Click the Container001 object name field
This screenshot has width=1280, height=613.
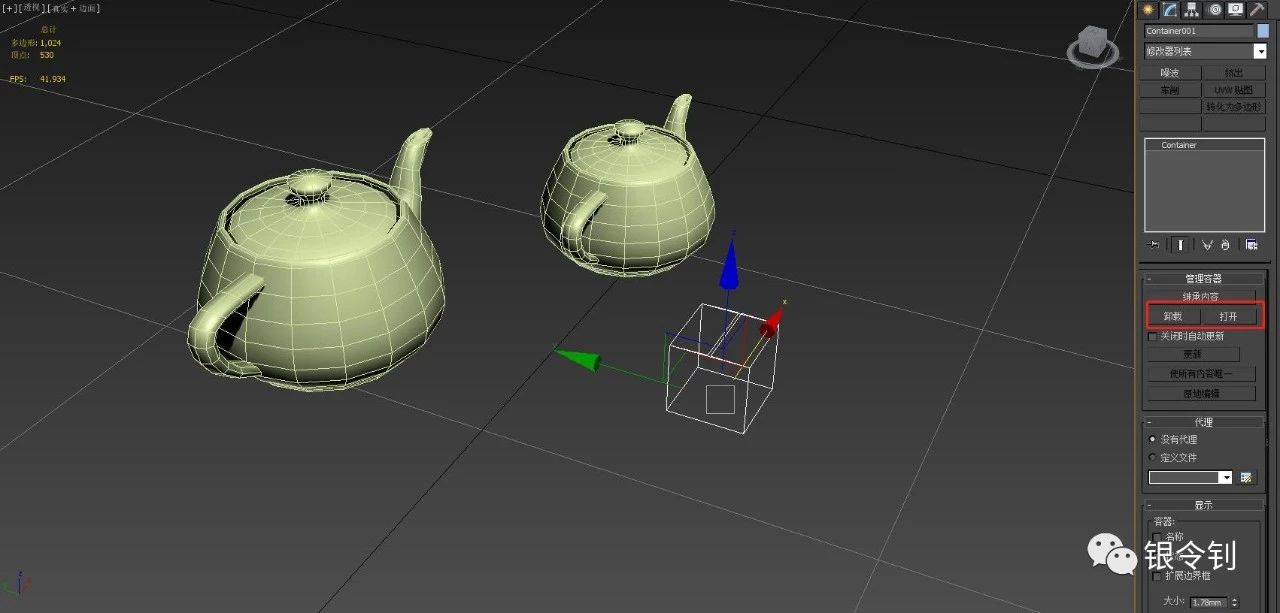point(1198,31)
